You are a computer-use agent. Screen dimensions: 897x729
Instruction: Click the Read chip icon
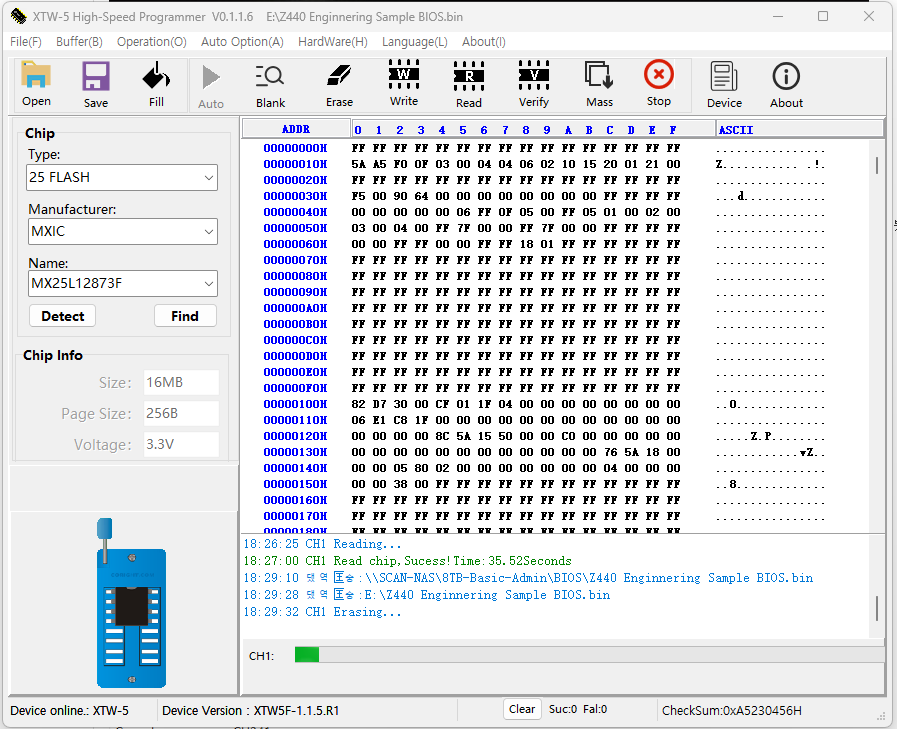[x=469, y=85]
